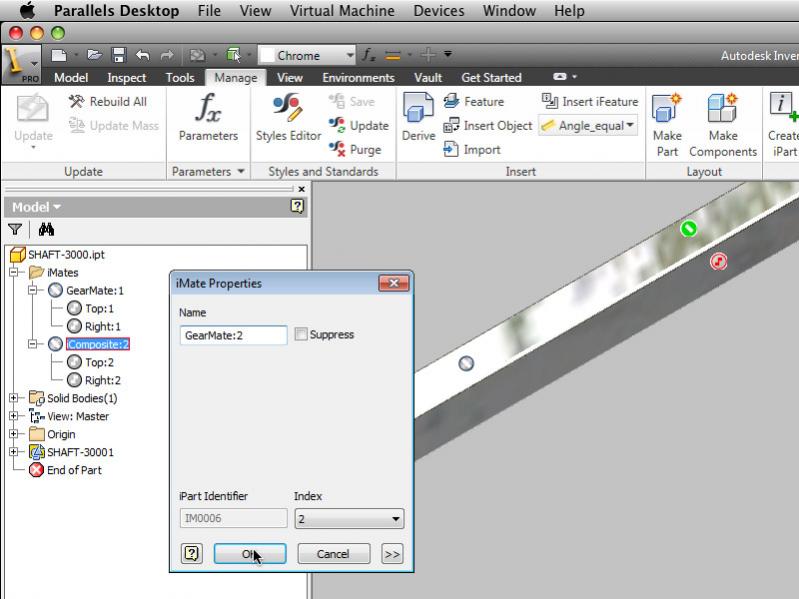Click the gray iMate glyph on the shaft

(466, 363)
